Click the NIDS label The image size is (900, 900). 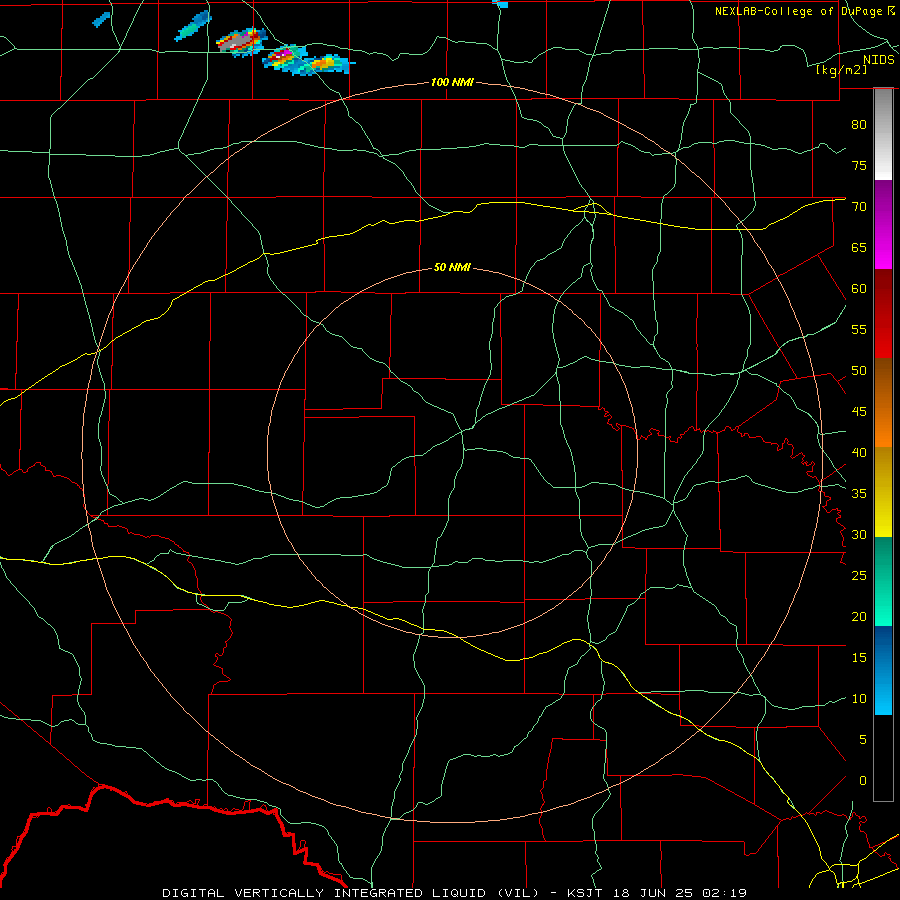pyautogui.click(x=878, y=60)
